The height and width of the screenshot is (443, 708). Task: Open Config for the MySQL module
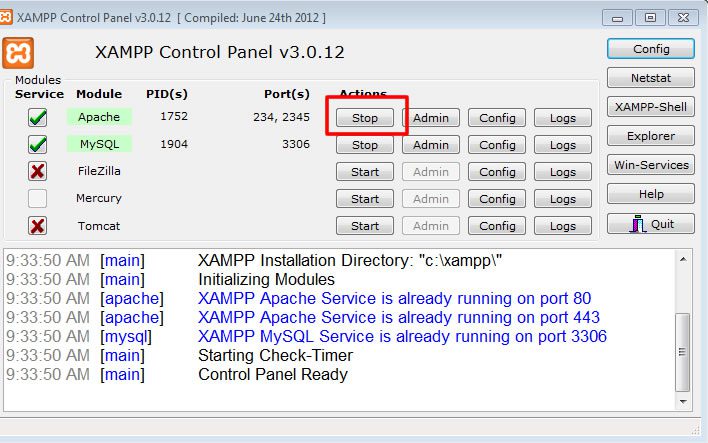(x=497, y=145)
